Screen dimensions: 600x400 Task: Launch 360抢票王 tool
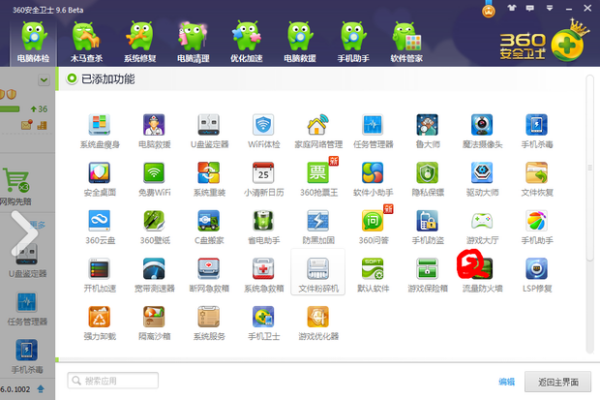tap(318, 179)
